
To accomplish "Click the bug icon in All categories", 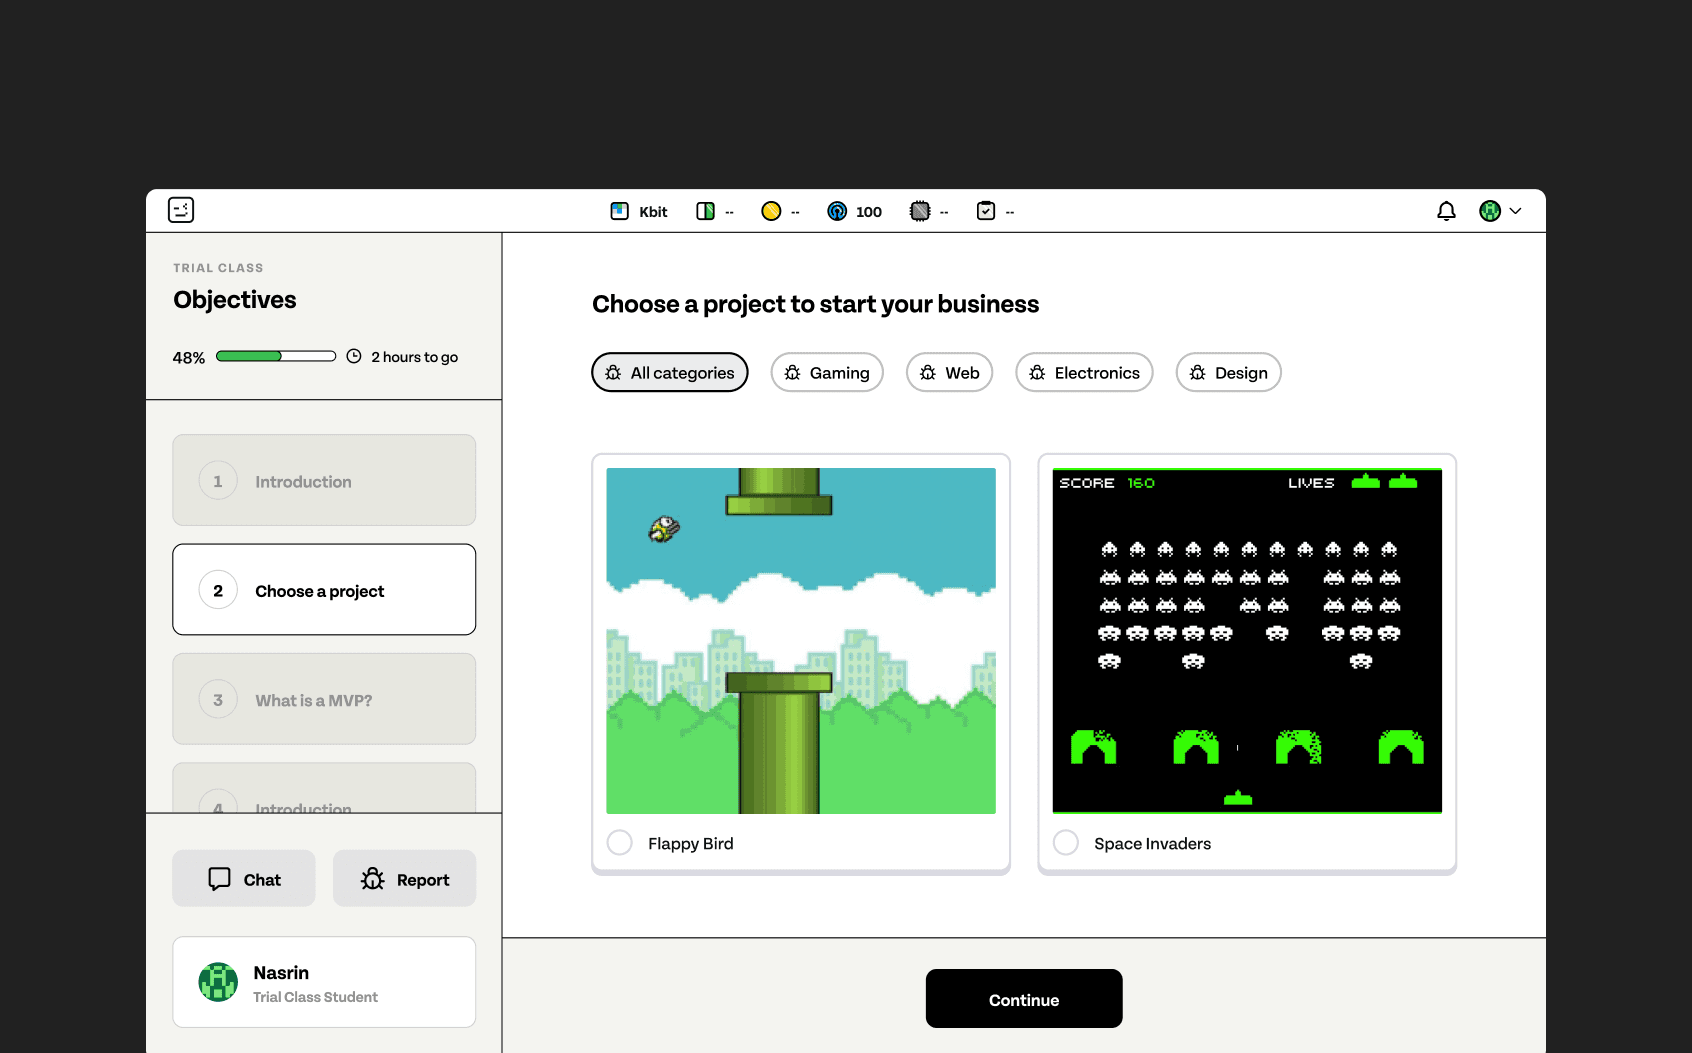I will (x=613, y=372).
